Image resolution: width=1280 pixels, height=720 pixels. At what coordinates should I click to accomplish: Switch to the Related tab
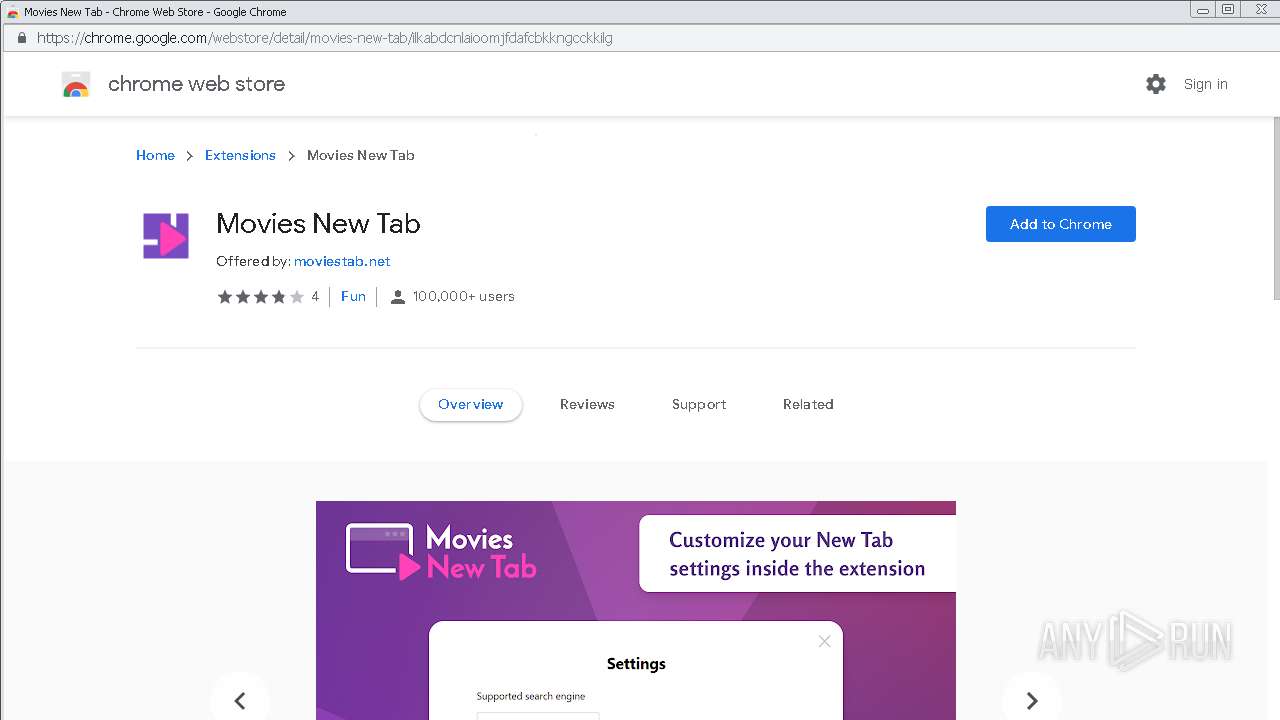[x=808, y=404]
